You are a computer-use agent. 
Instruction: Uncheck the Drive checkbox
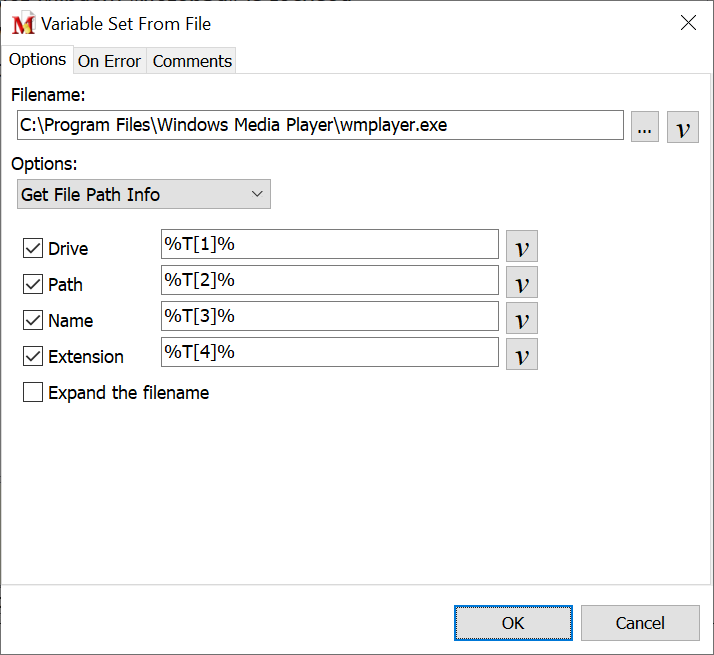pos(33,248)
